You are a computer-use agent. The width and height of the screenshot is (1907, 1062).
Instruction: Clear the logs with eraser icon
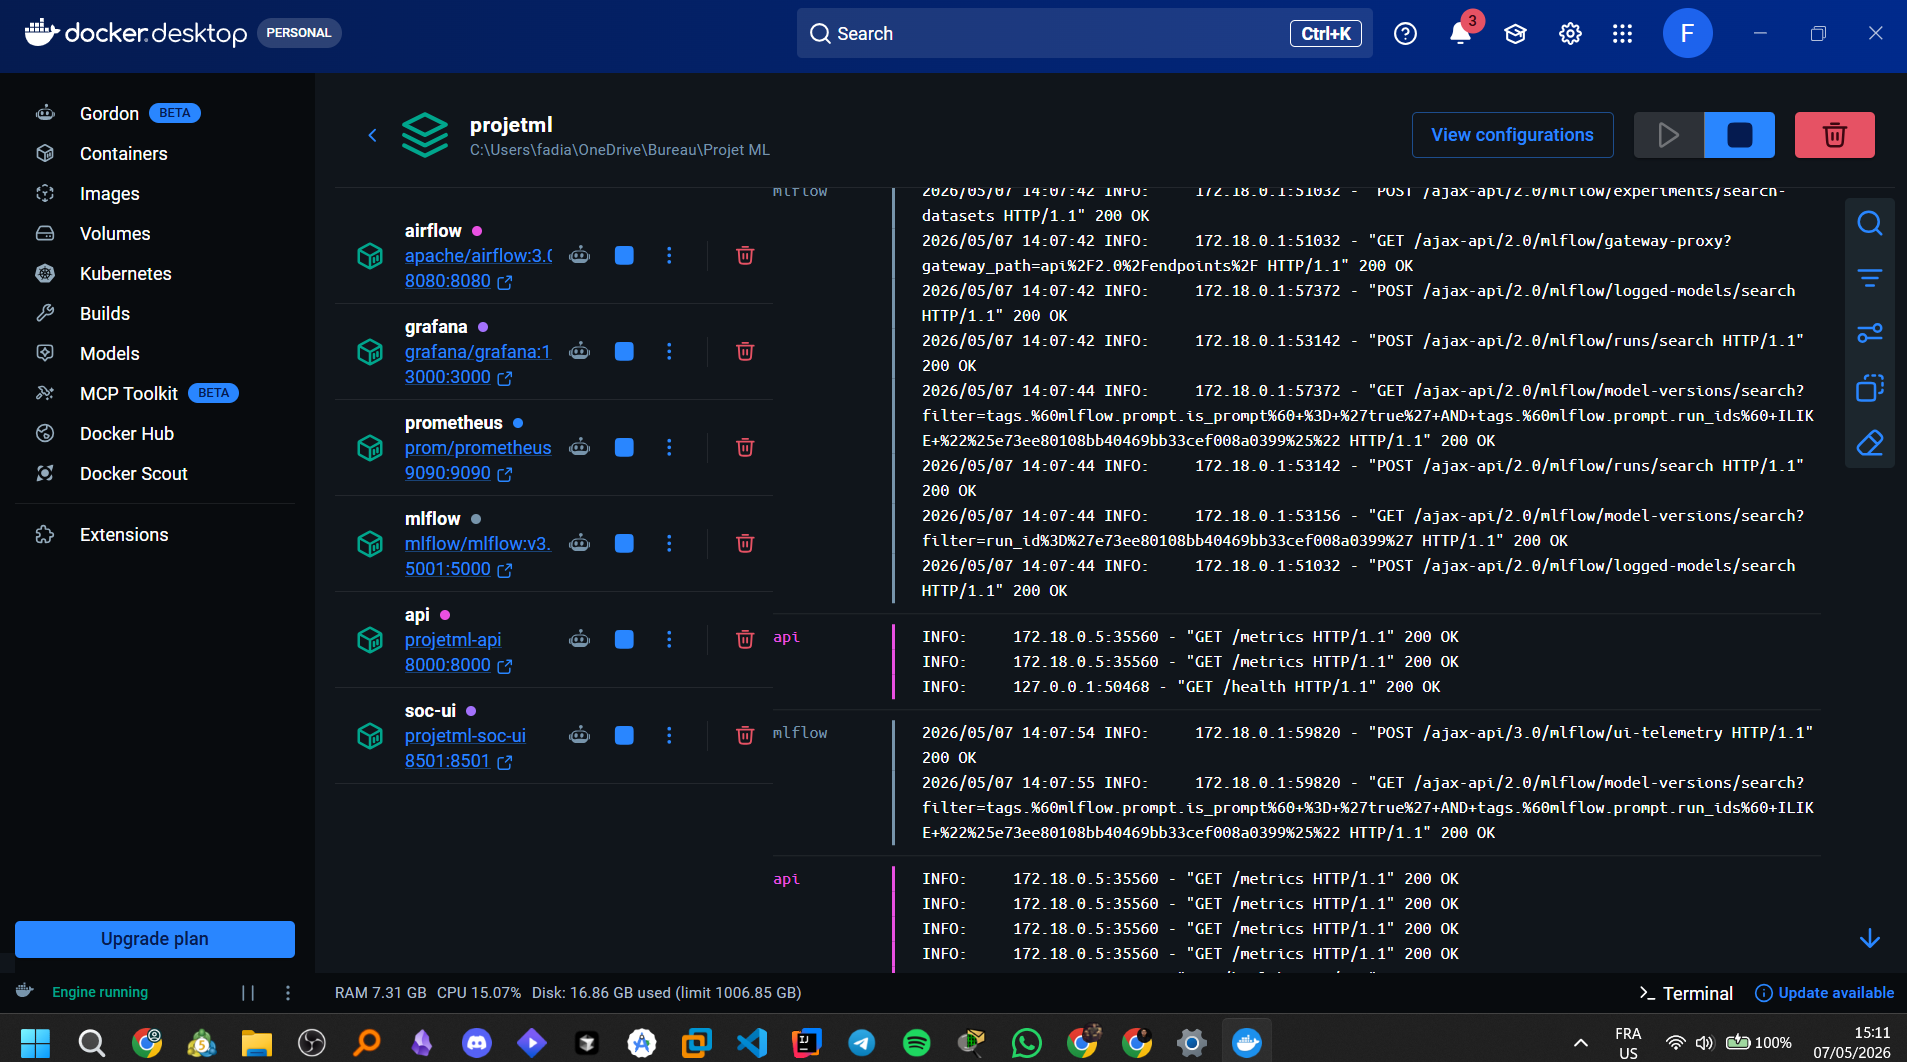(x=1869, y=442)
